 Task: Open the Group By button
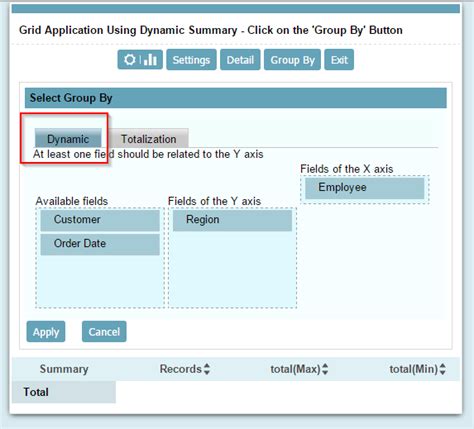(x=292, y=60)
